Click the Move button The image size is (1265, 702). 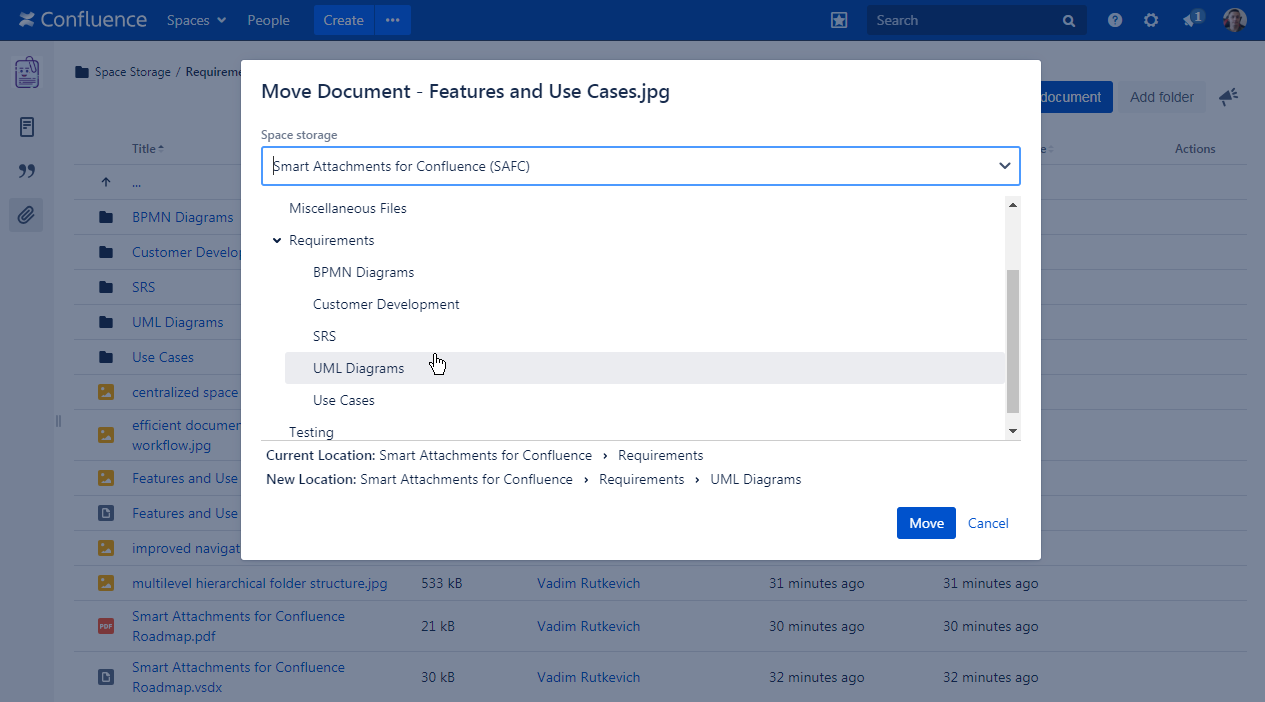click(x=926, y=523)
